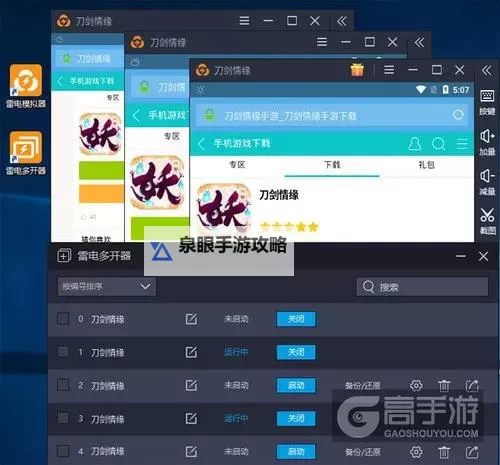Image resolution: width=500 pixels, height=465 pixels.
Task: Check the box for instance 0
Action: [63, 319]
